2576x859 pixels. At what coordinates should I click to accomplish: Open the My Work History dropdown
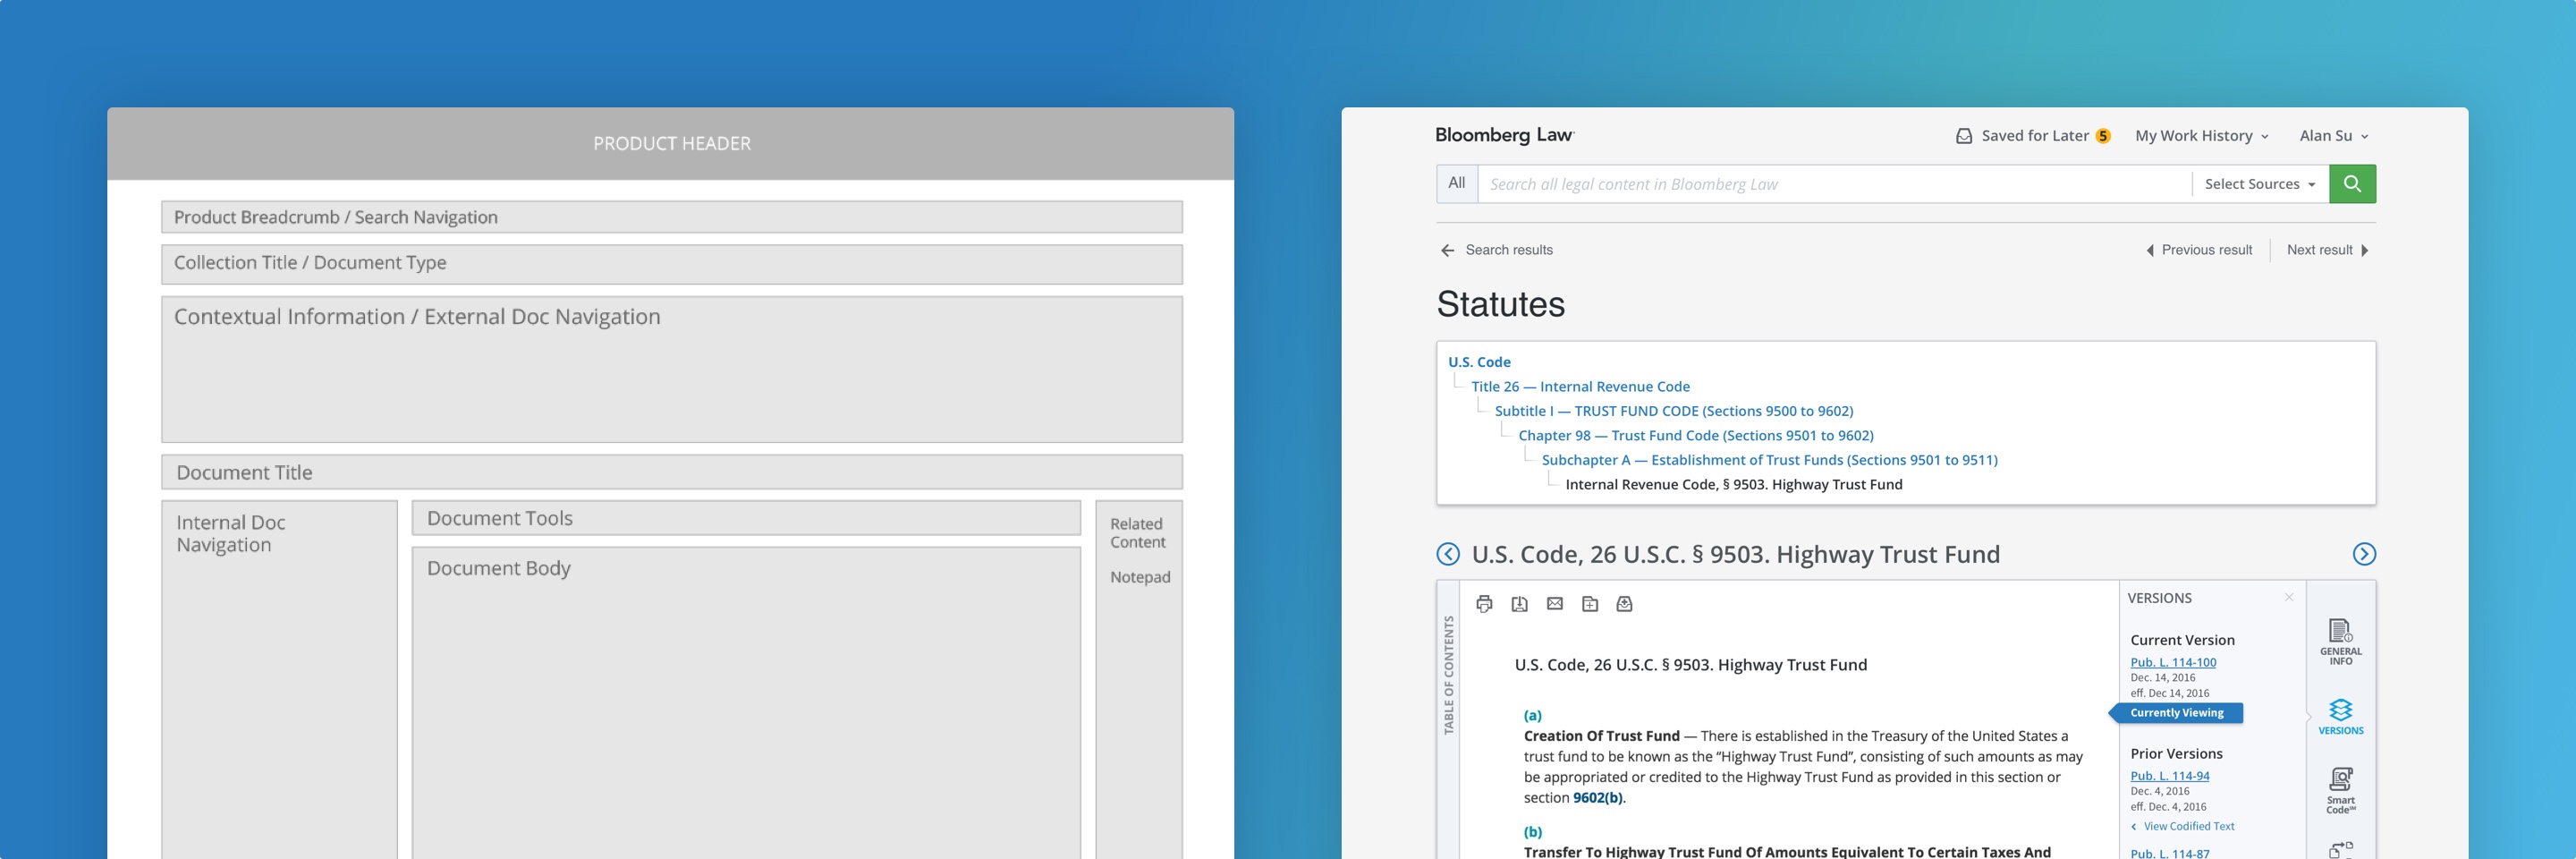[x=2201, y=136]
